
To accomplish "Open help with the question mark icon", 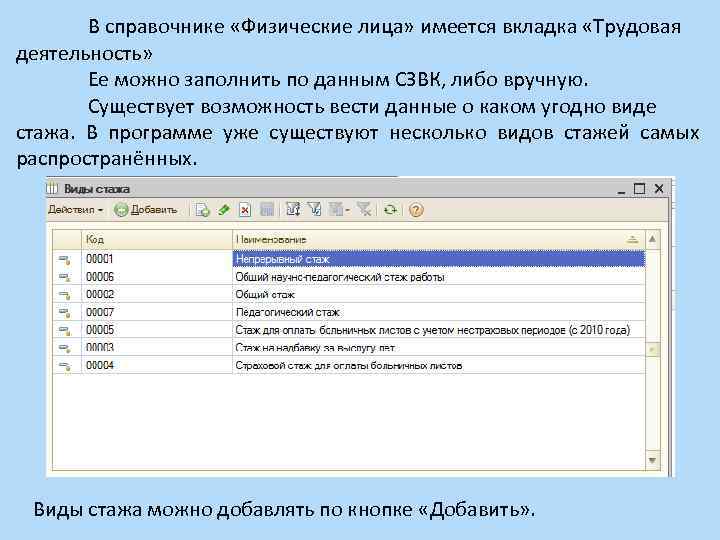I will [416, 210].
